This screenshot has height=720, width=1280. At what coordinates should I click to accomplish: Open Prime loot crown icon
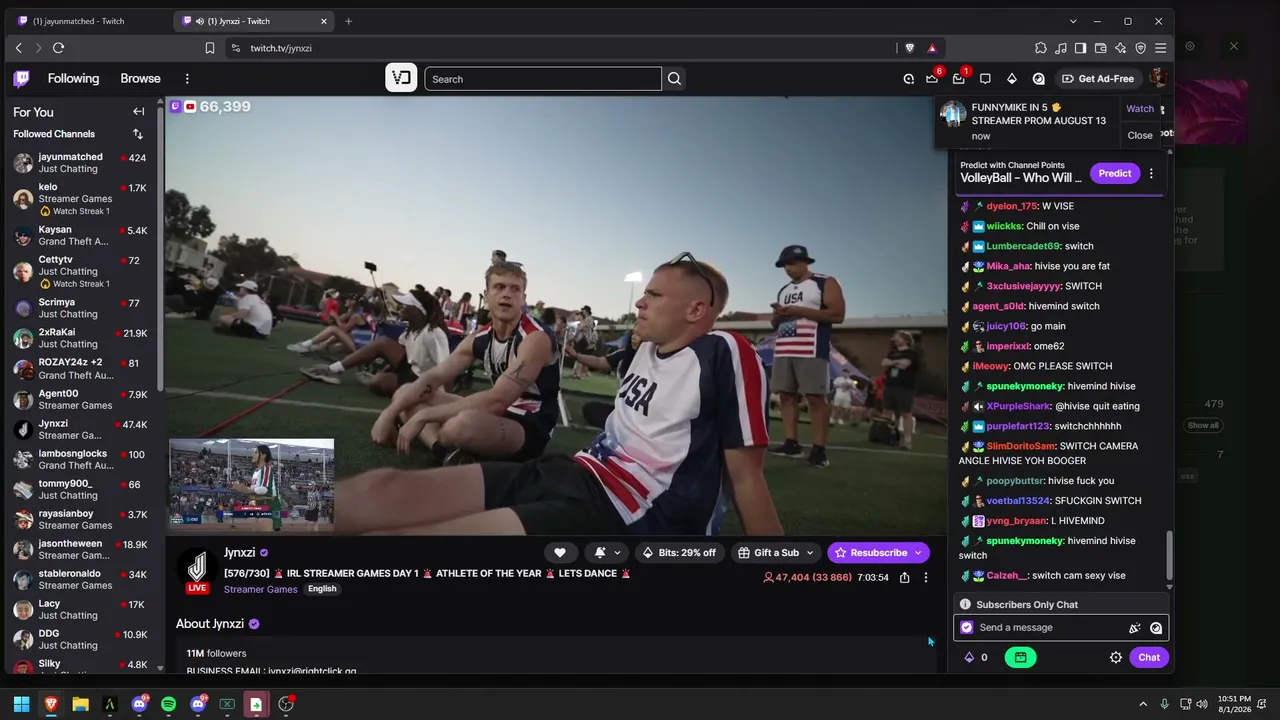(x=933, y=79)
